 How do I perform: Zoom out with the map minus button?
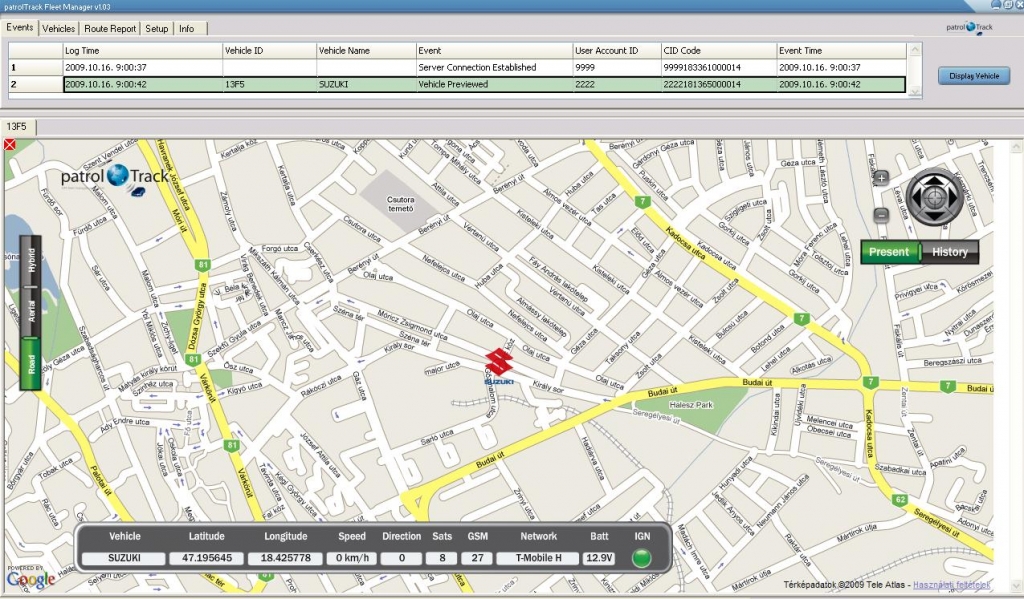[881, 215]
